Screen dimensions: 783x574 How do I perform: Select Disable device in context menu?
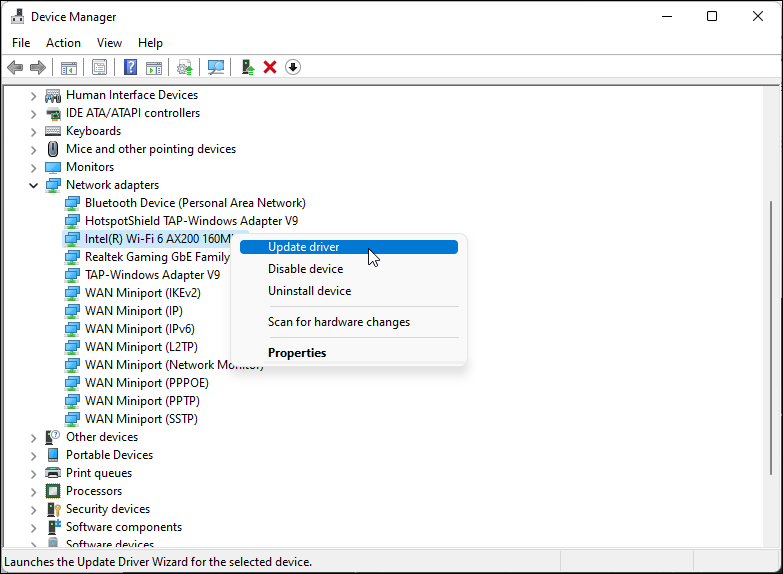[x=305, y=269]
